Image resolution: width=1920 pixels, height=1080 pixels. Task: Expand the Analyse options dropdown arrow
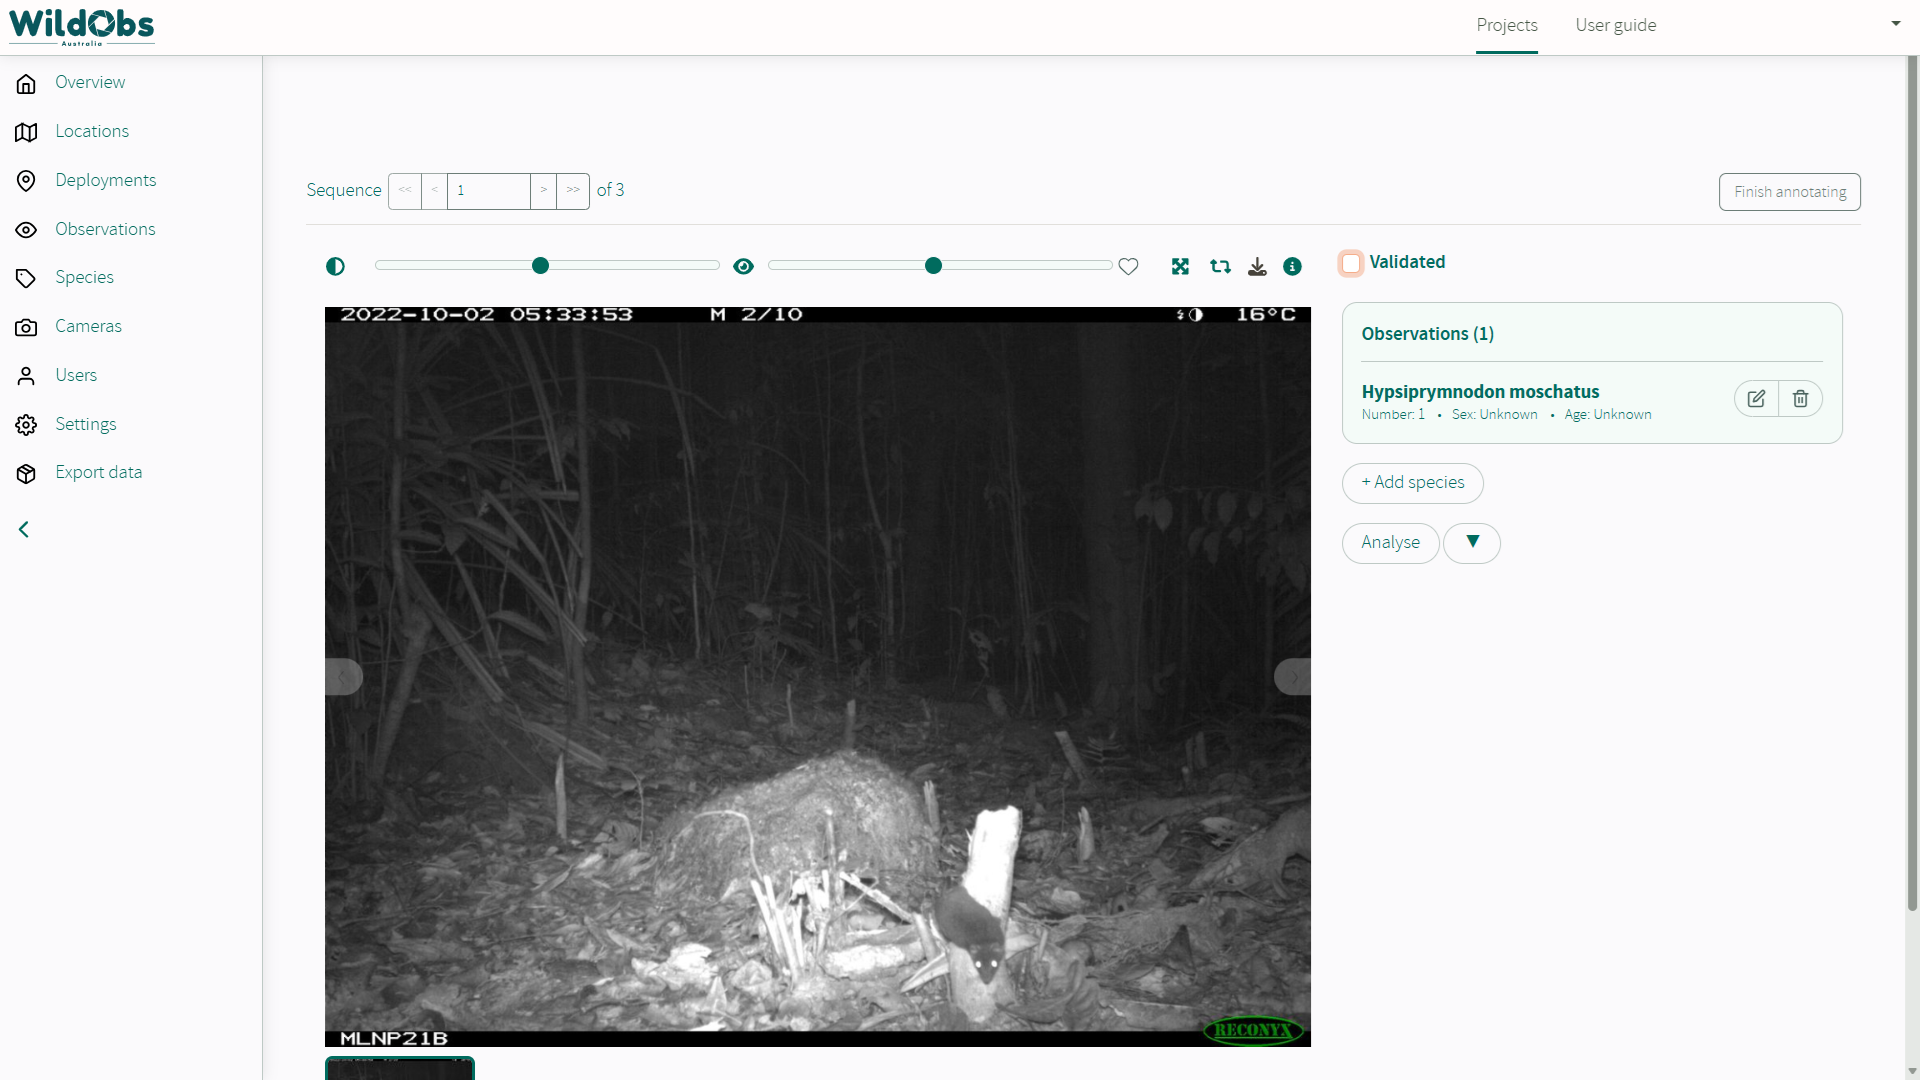pyautogui.click(x=1472, y=542)
